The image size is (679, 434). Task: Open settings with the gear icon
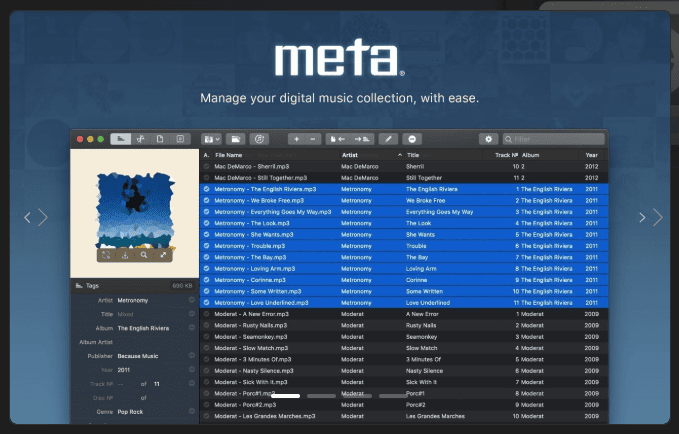click(x=488, y=139)
